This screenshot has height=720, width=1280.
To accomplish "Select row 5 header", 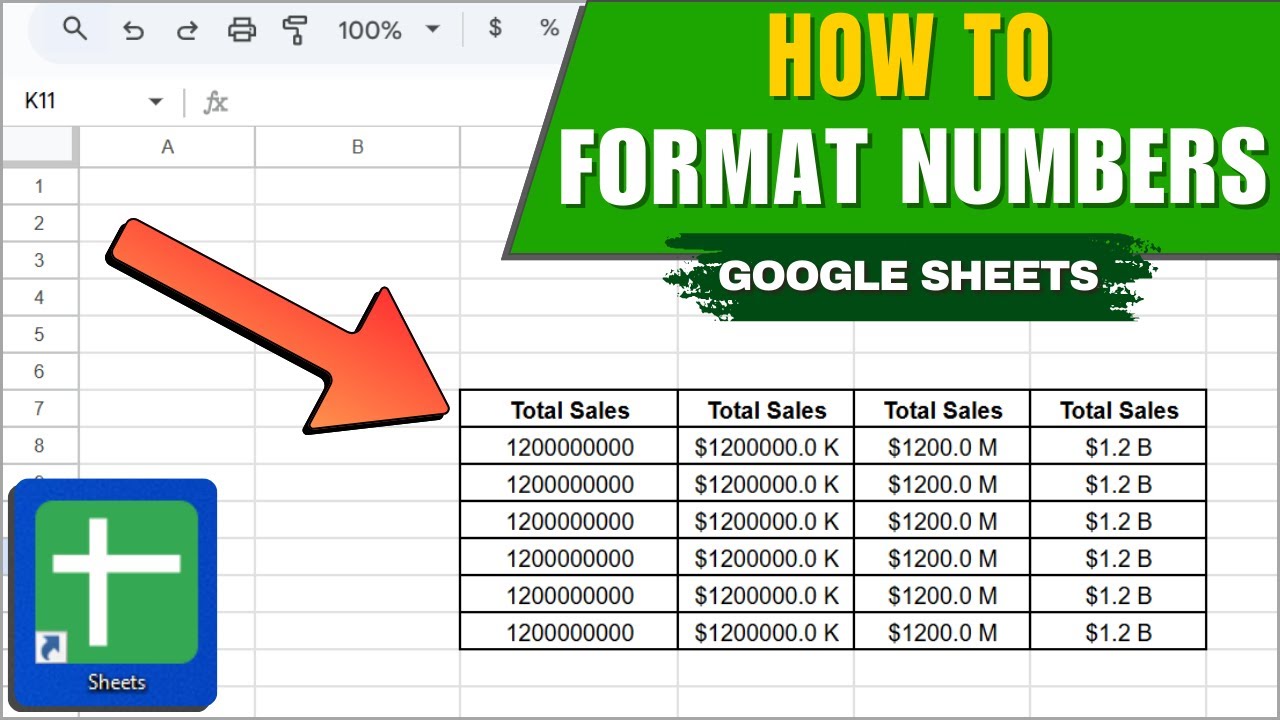I will 40,334.
